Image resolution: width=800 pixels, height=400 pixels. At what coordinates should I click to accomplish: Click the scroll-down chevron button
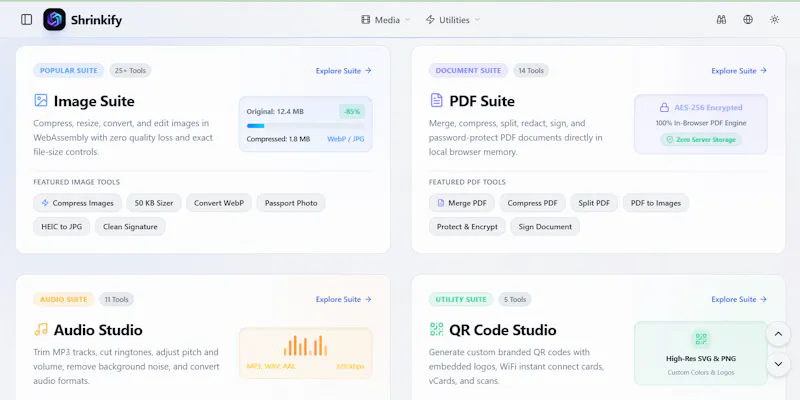point(778,364)
